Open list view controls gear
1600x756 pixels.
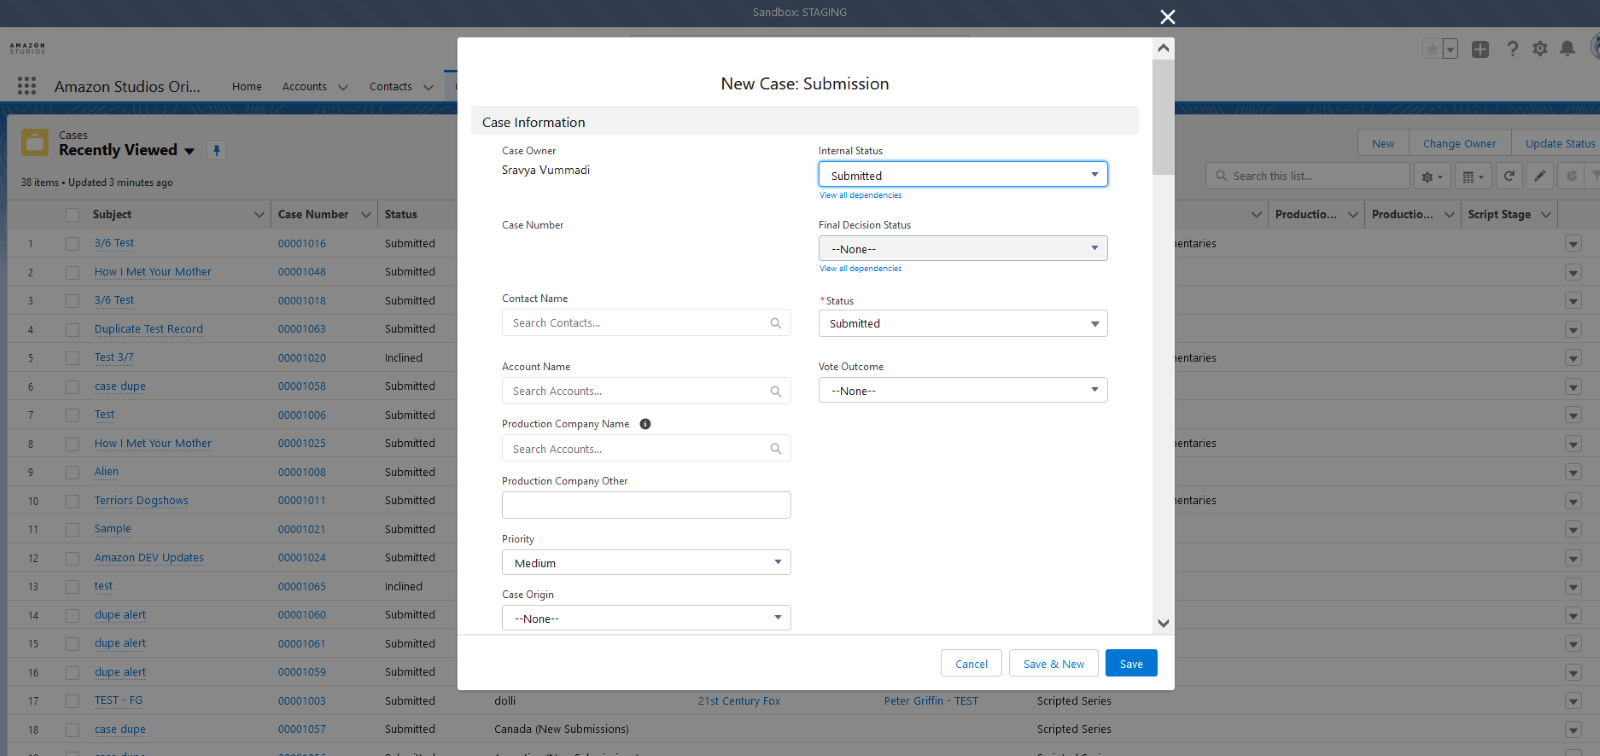click(x=1432, y=176)
